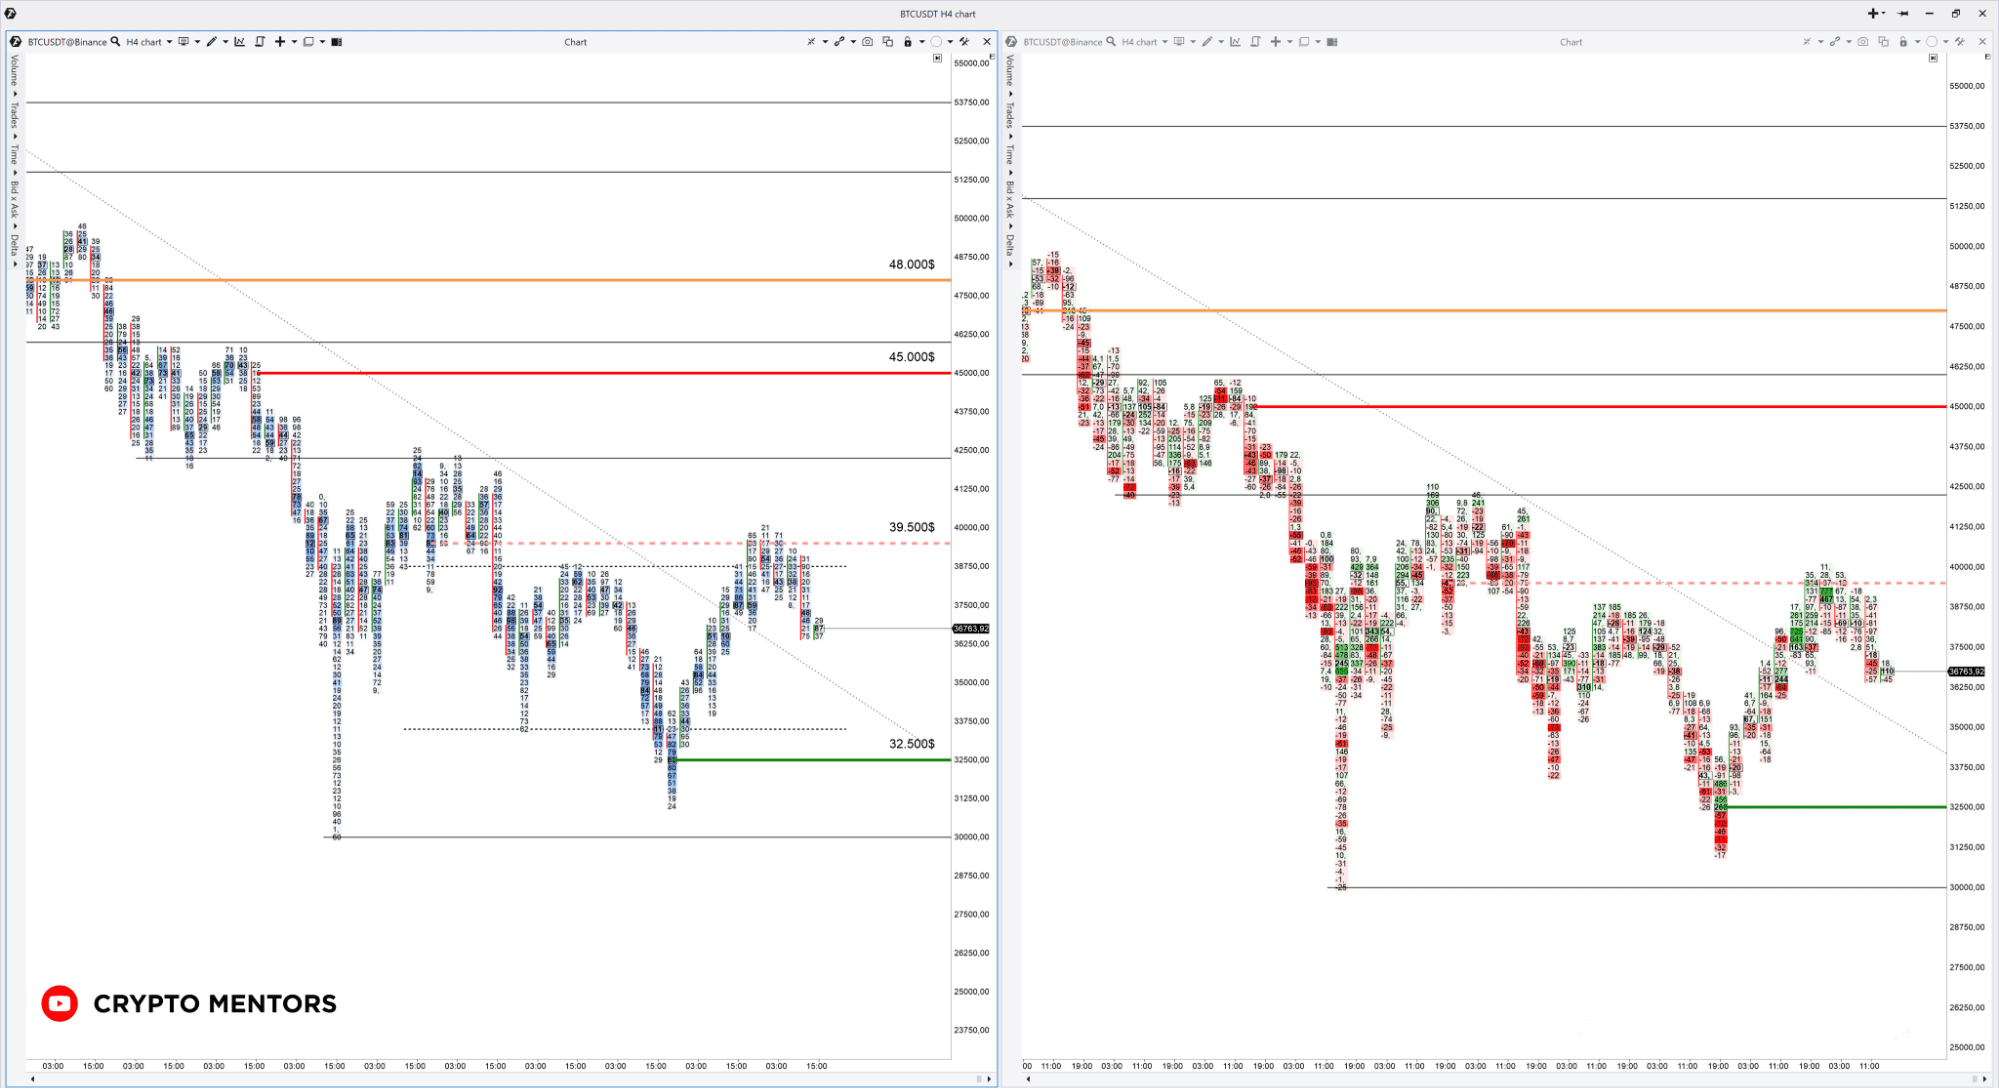The height and width of the screenshot is (1089, 1999).
Task: Click left arrow of right chart horizontal scrollbar
Action: pos(1028,1079)
